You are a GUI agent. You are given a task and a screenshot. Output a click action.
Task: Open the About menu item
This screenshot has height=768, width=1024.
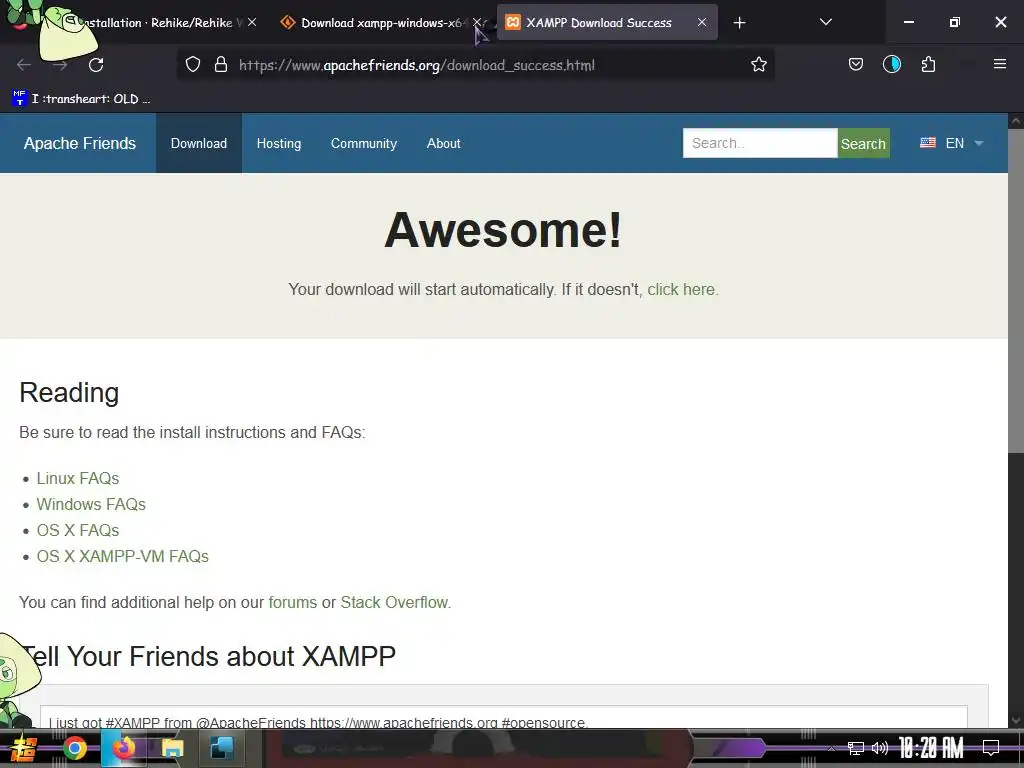click(443, 143)
